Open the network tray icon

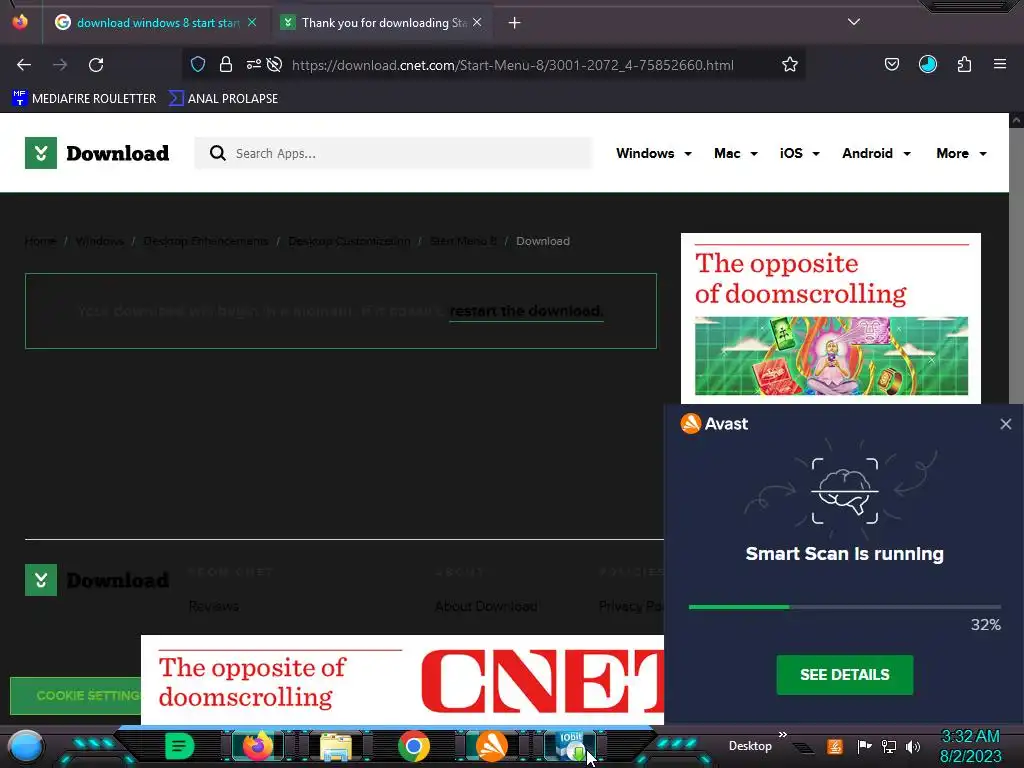pos(888,746)
